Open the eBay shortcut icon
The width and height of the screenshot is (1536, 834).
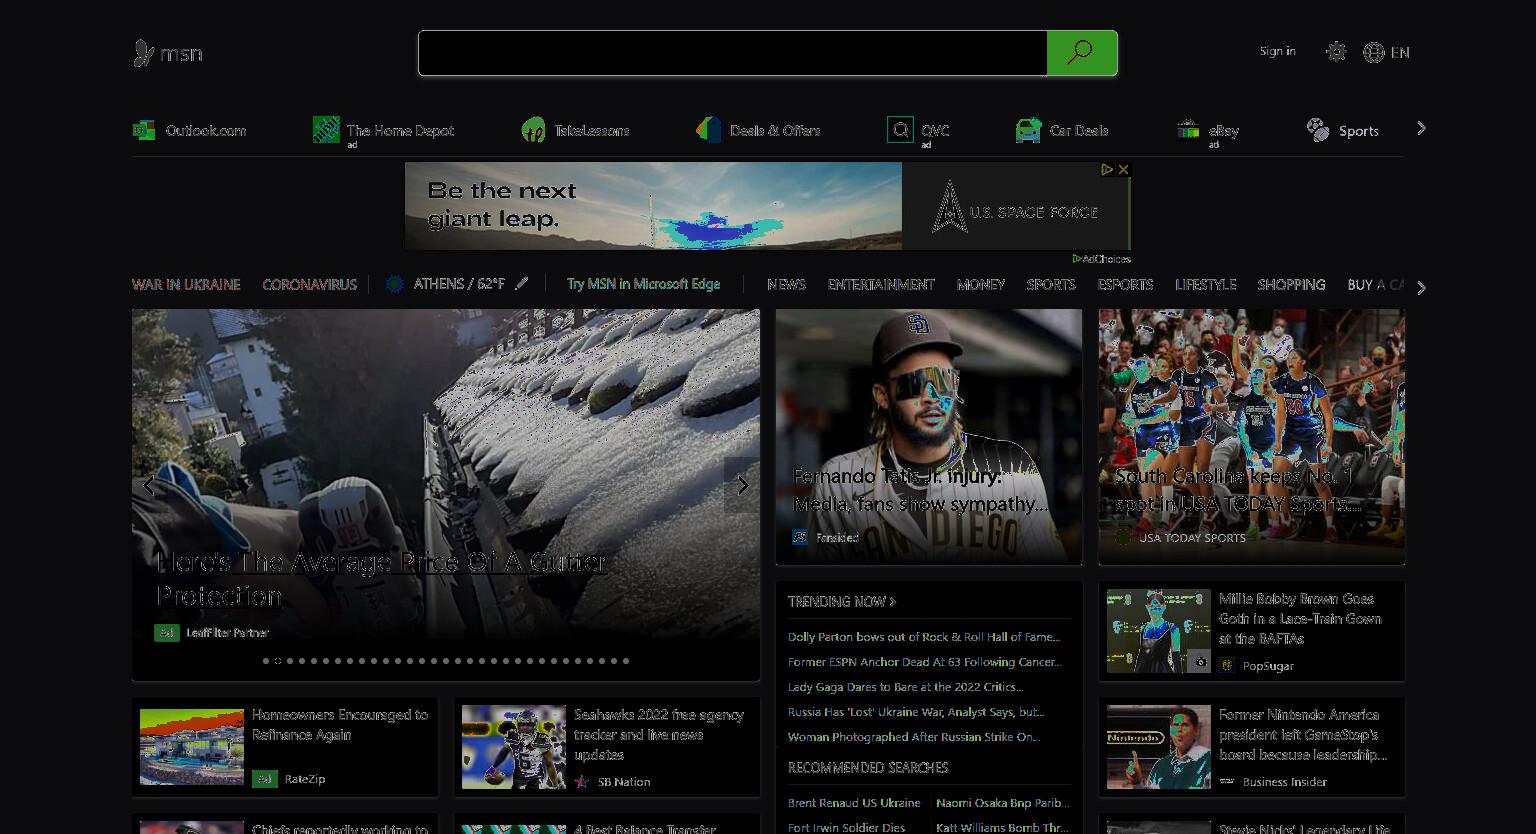[1188, 130]
